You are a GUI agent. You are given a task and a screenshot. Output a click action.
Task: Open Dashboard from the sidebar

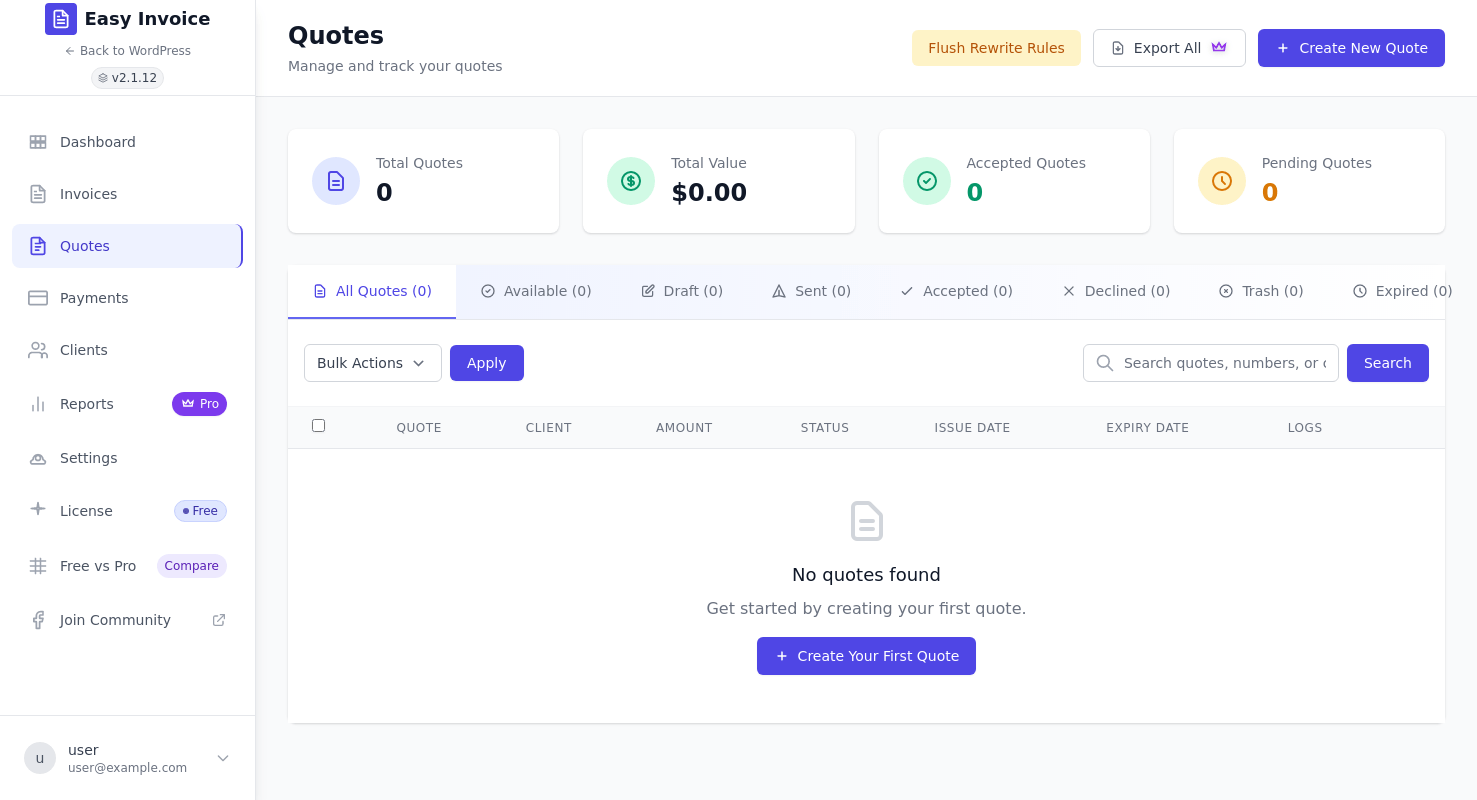pyautogui.click(x=127, y=142)
